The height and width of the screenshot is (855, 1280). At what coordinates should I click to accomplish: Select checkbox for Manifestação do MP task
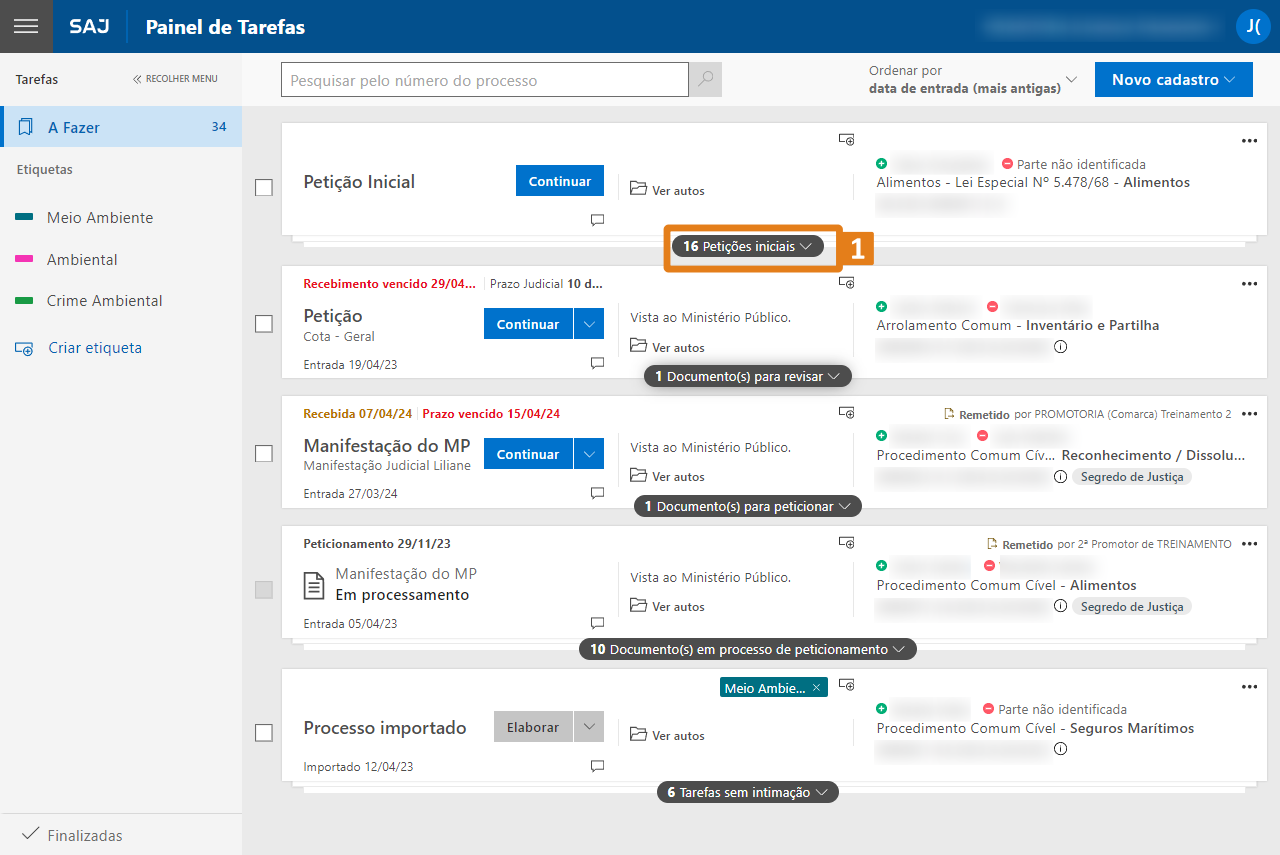tap(264, 454)
